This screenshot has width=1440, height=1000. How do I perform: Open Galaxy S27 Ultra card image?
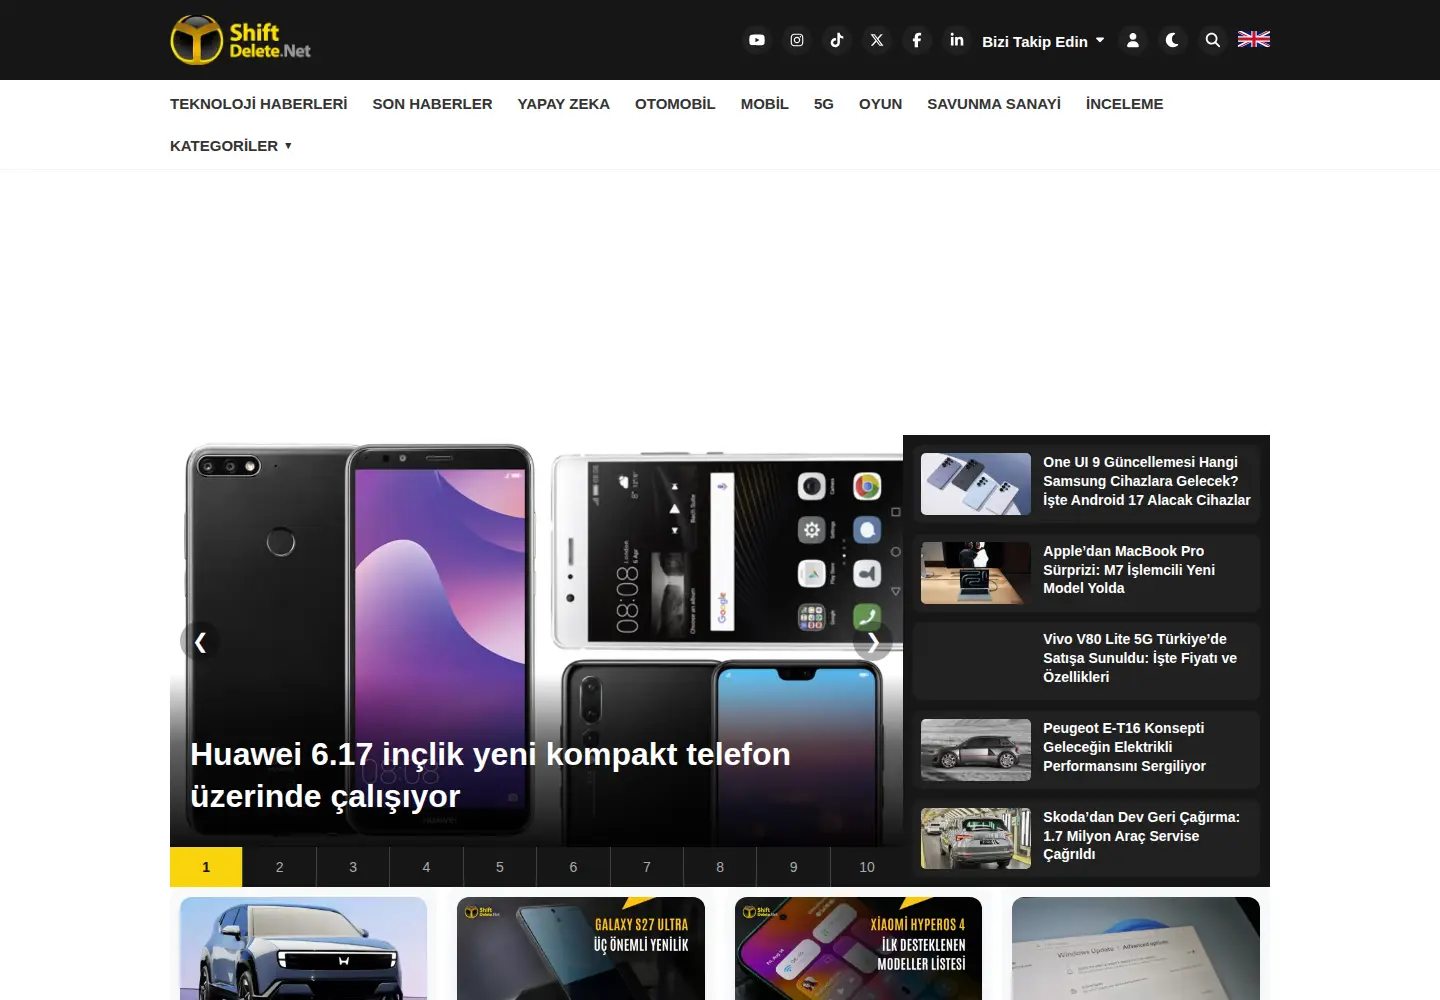(581, 948)
